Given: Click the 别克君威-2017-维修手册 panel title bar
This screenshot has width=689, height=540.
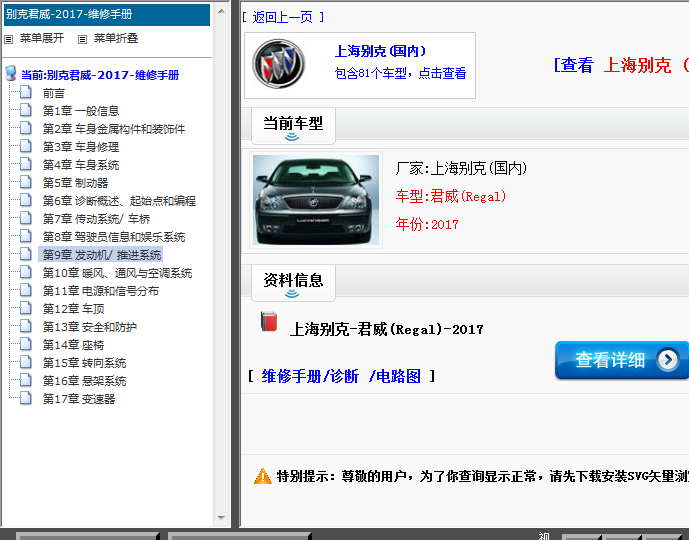Looking at the screenshot, I should [x=107, y=14].
